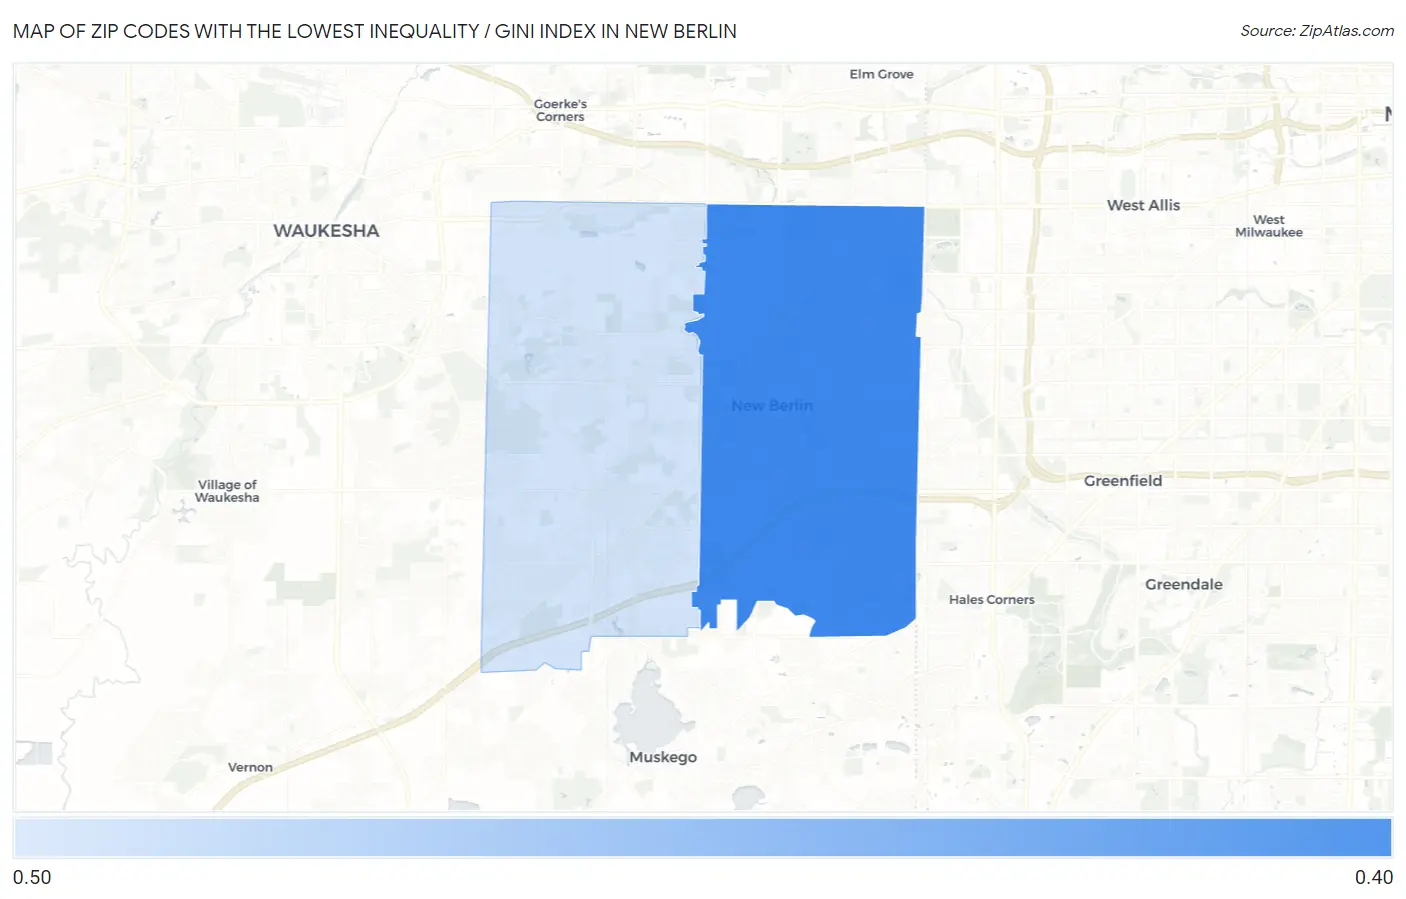Click the 'Goerke's Corners' map label
Screen dimensions: 1406x899
(560, 110)
